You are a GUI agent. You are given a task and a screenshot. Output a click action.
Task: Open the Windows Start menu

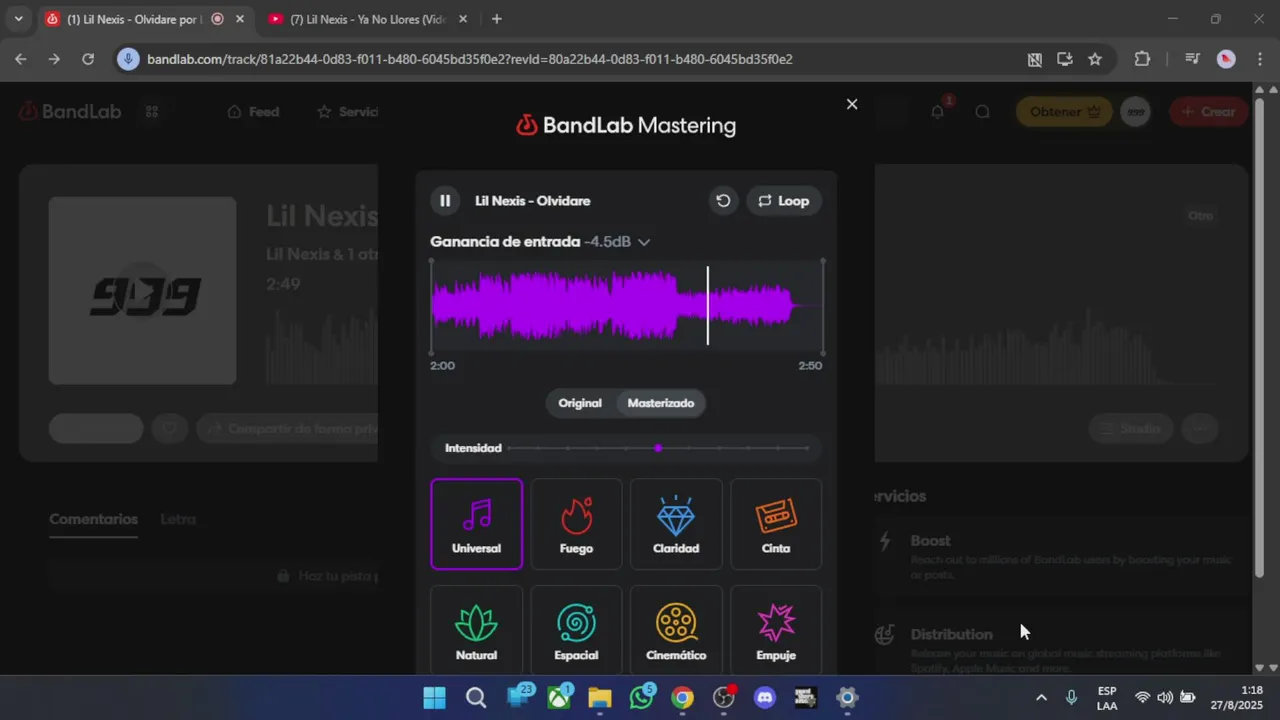[434, 698]
